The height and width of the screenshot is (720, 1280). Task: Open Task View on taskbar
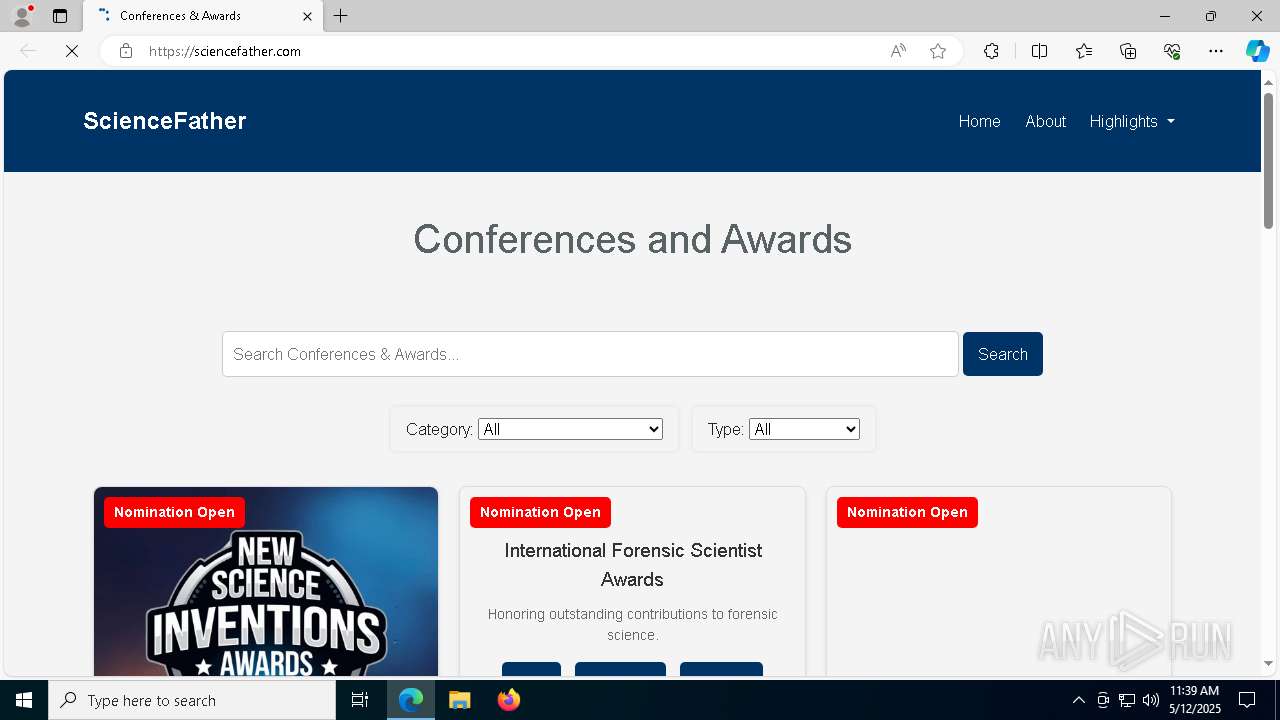[x=361, y=700]
